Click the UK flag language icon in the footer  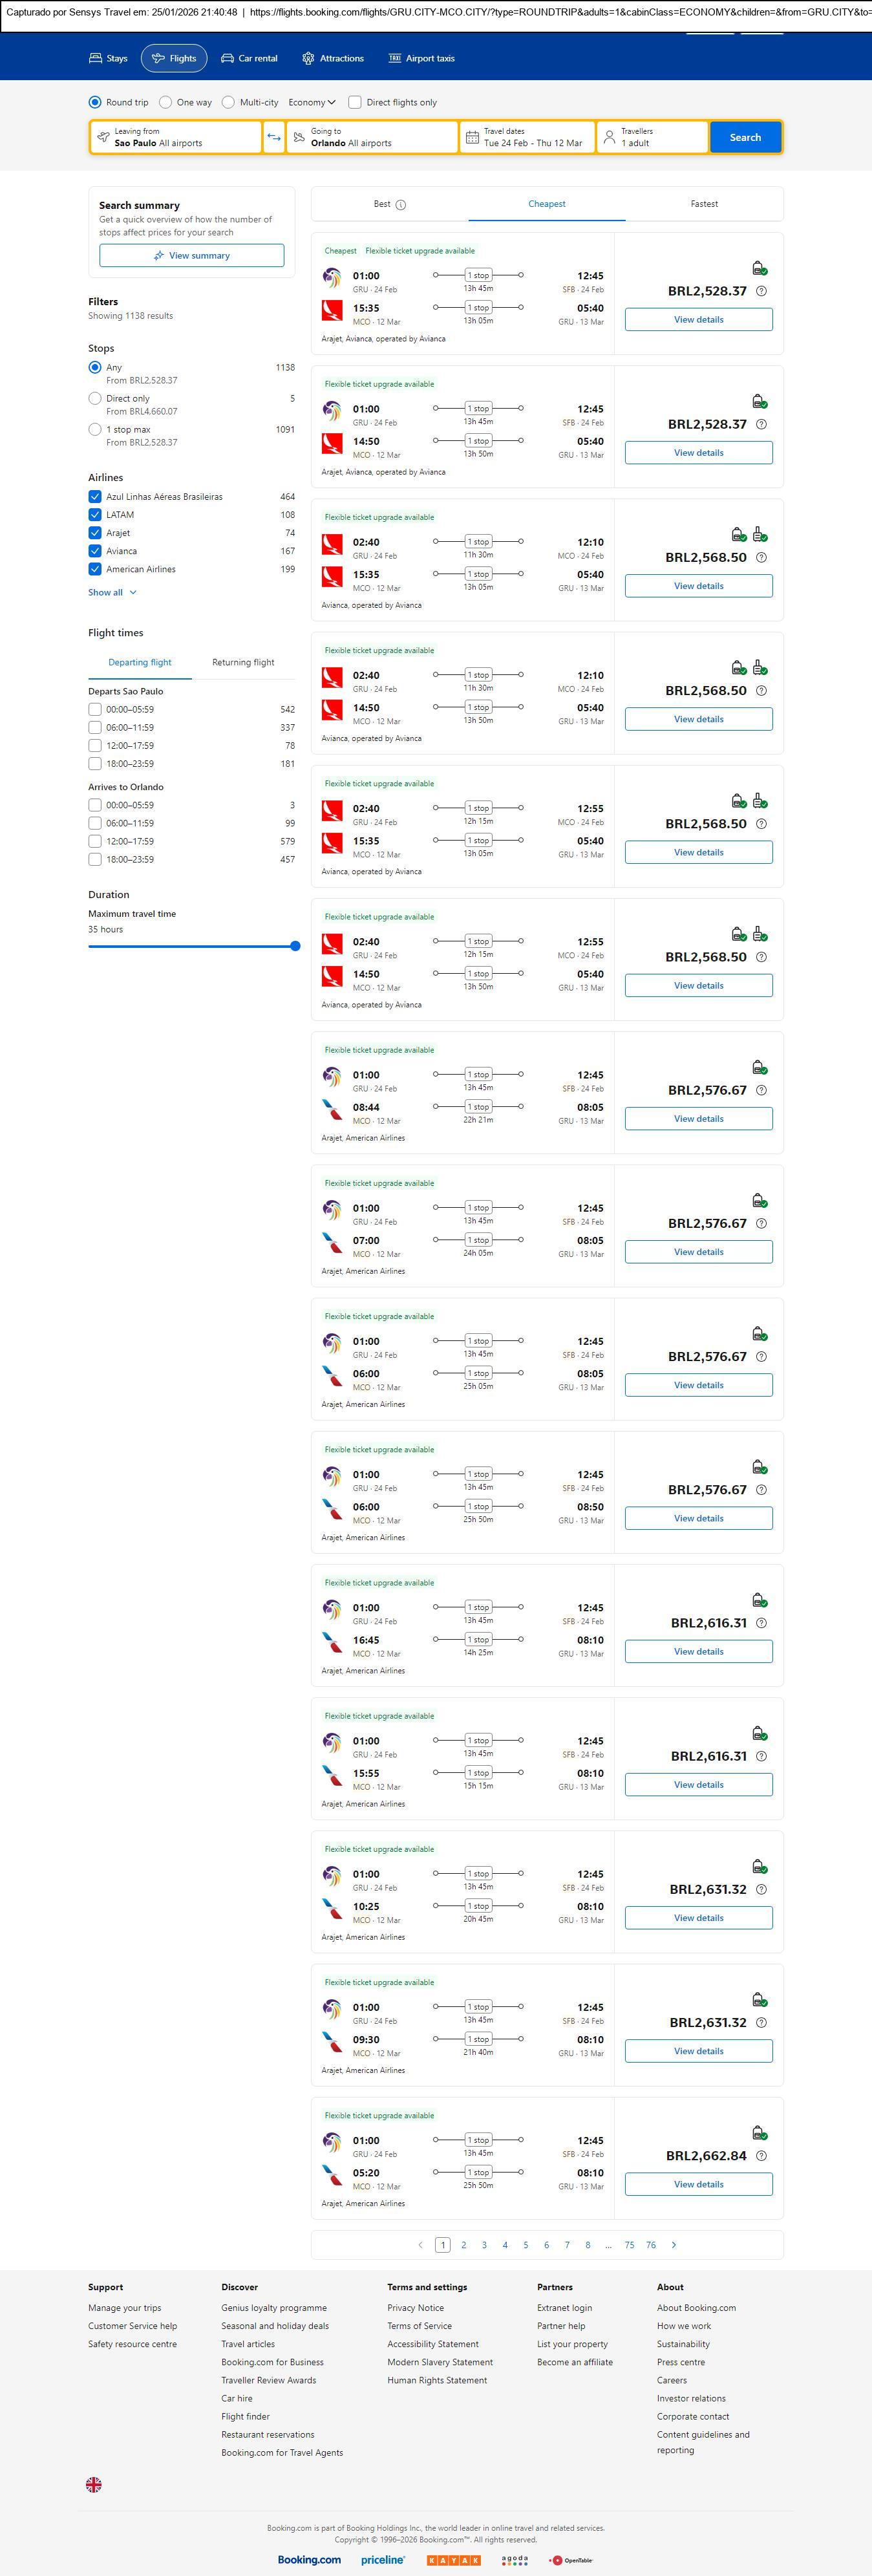pyautogui.click(x=94, y=2484)
